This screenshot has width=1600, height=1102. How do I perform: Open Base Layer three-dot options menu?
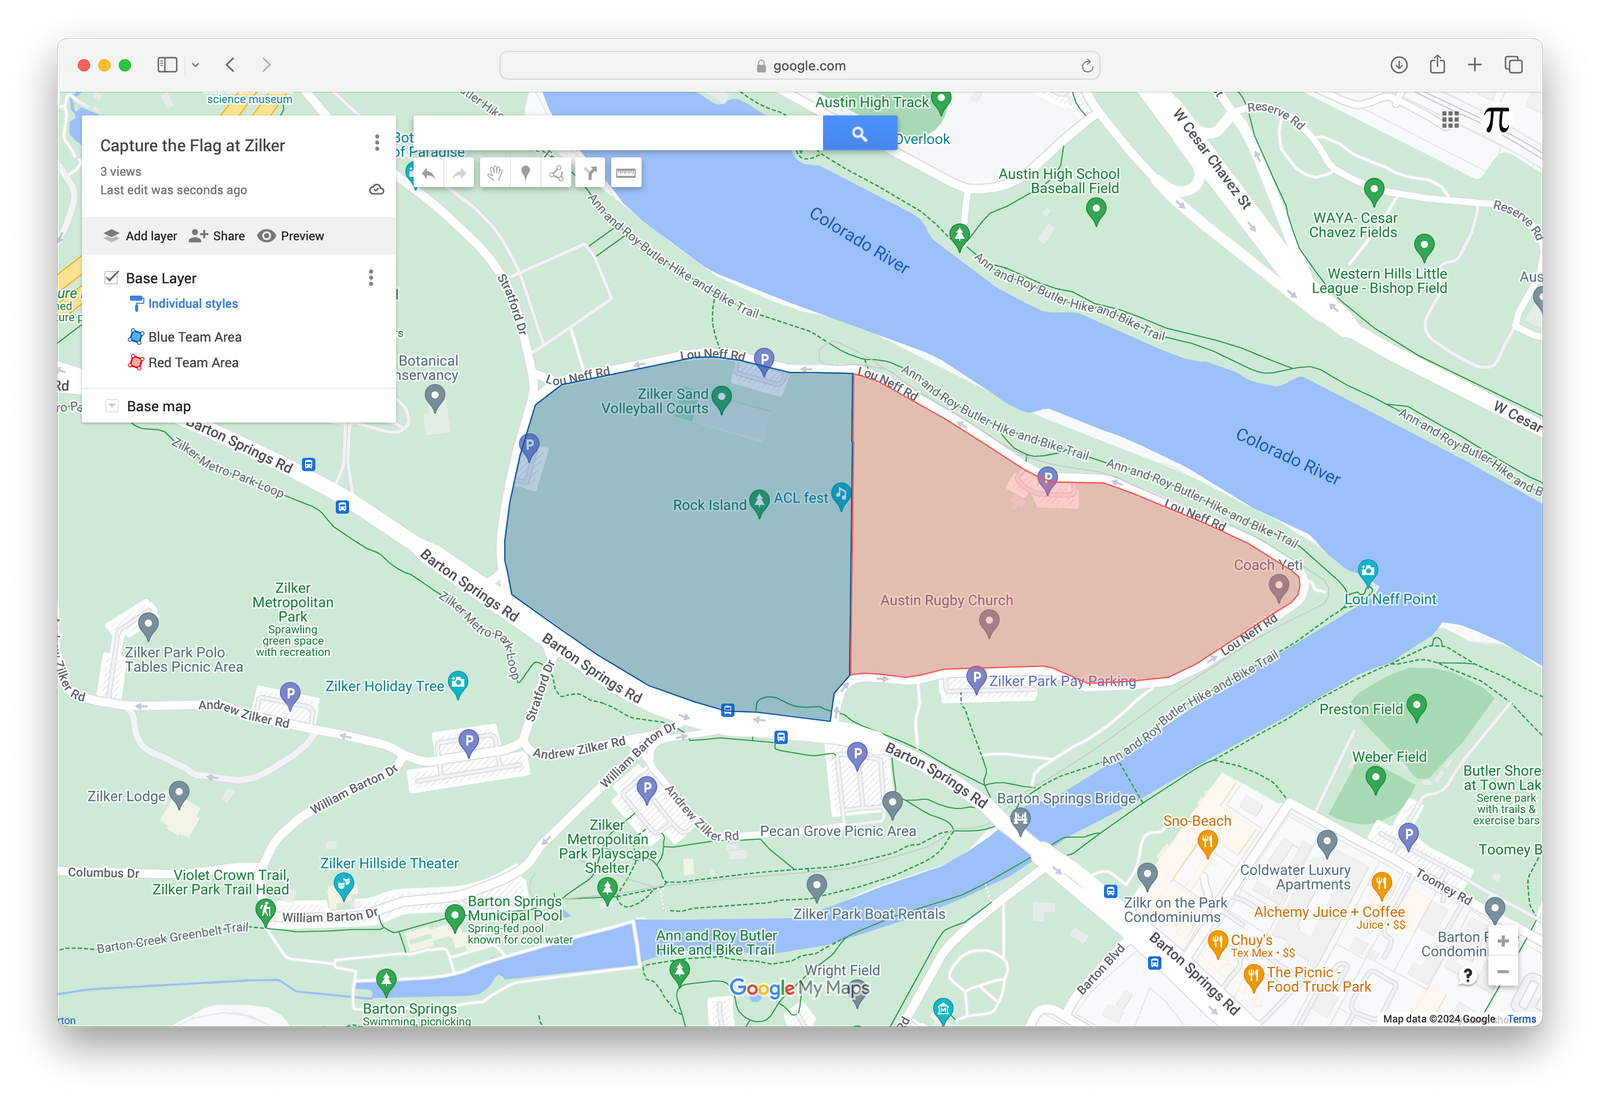pyautogui.click(x=371, y=277)
